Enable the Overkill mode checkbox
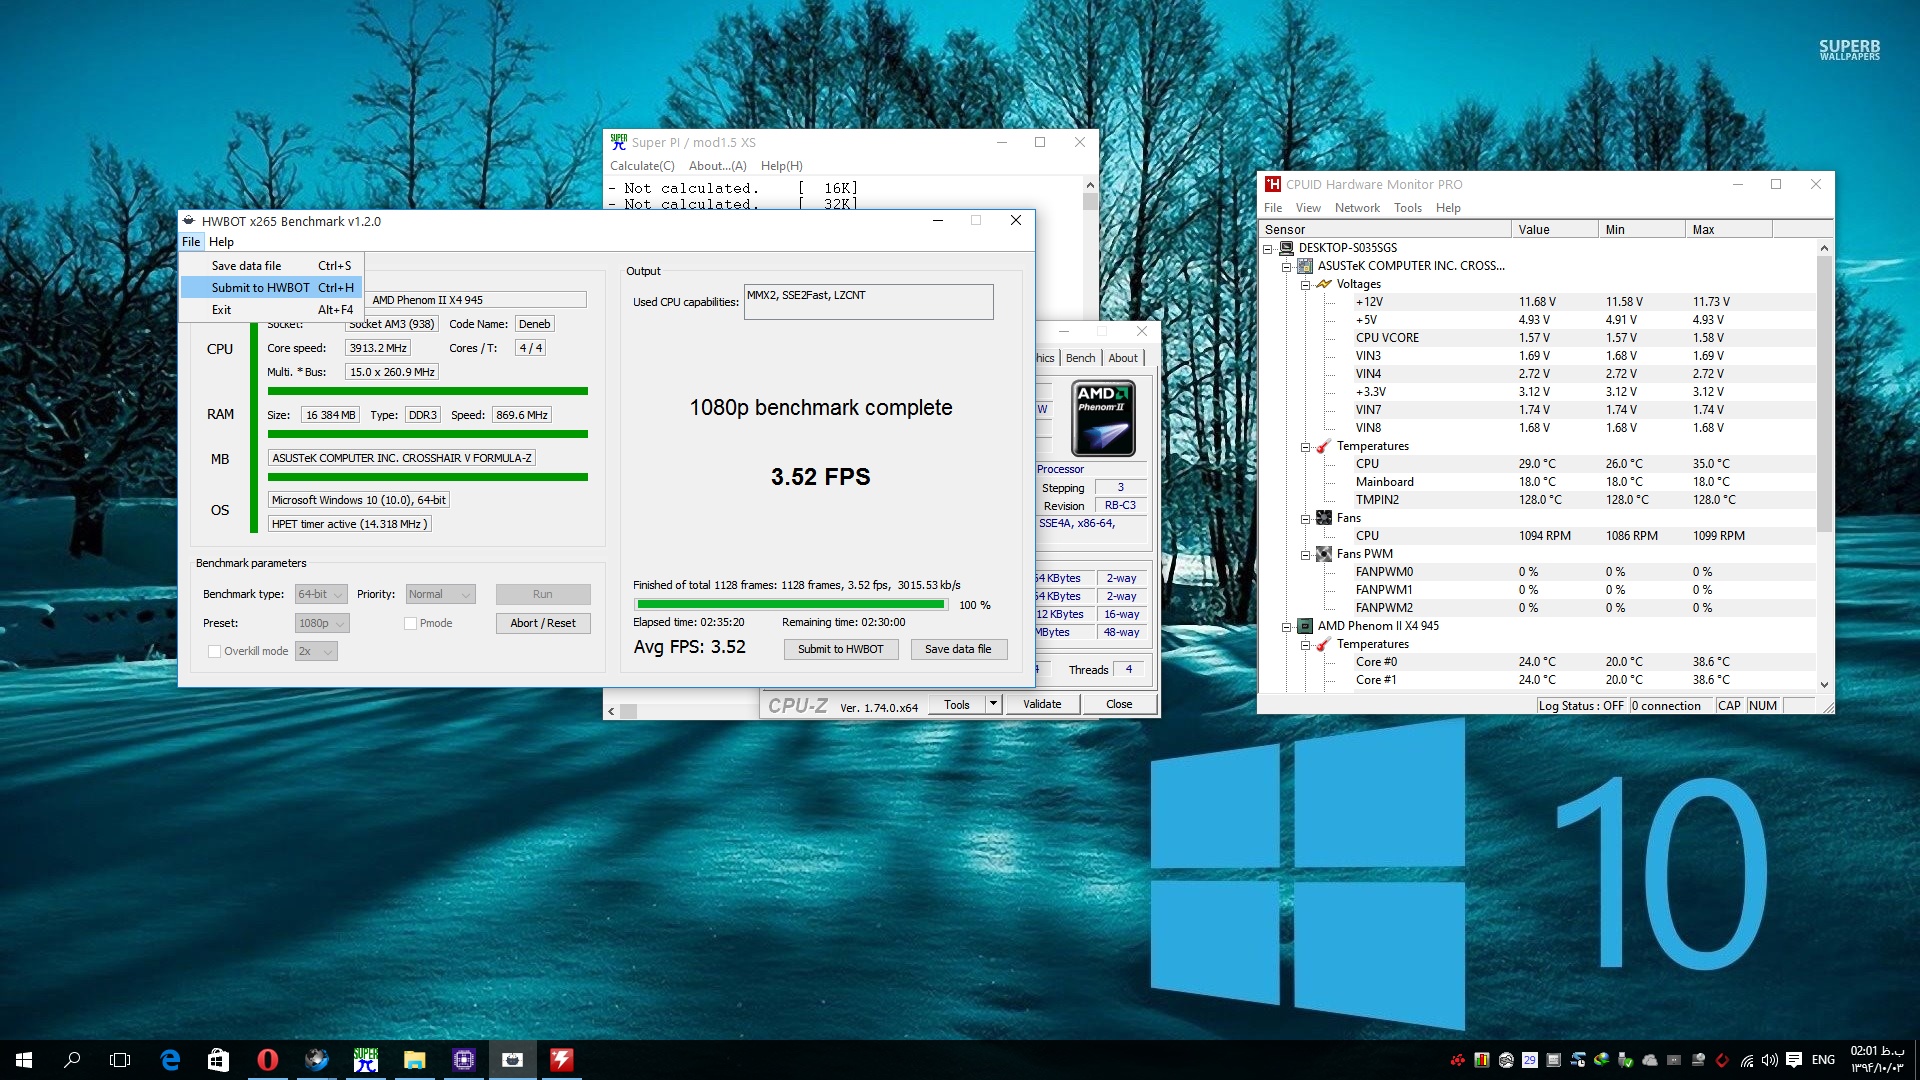 pyautogui.click(x=214, y=651)
